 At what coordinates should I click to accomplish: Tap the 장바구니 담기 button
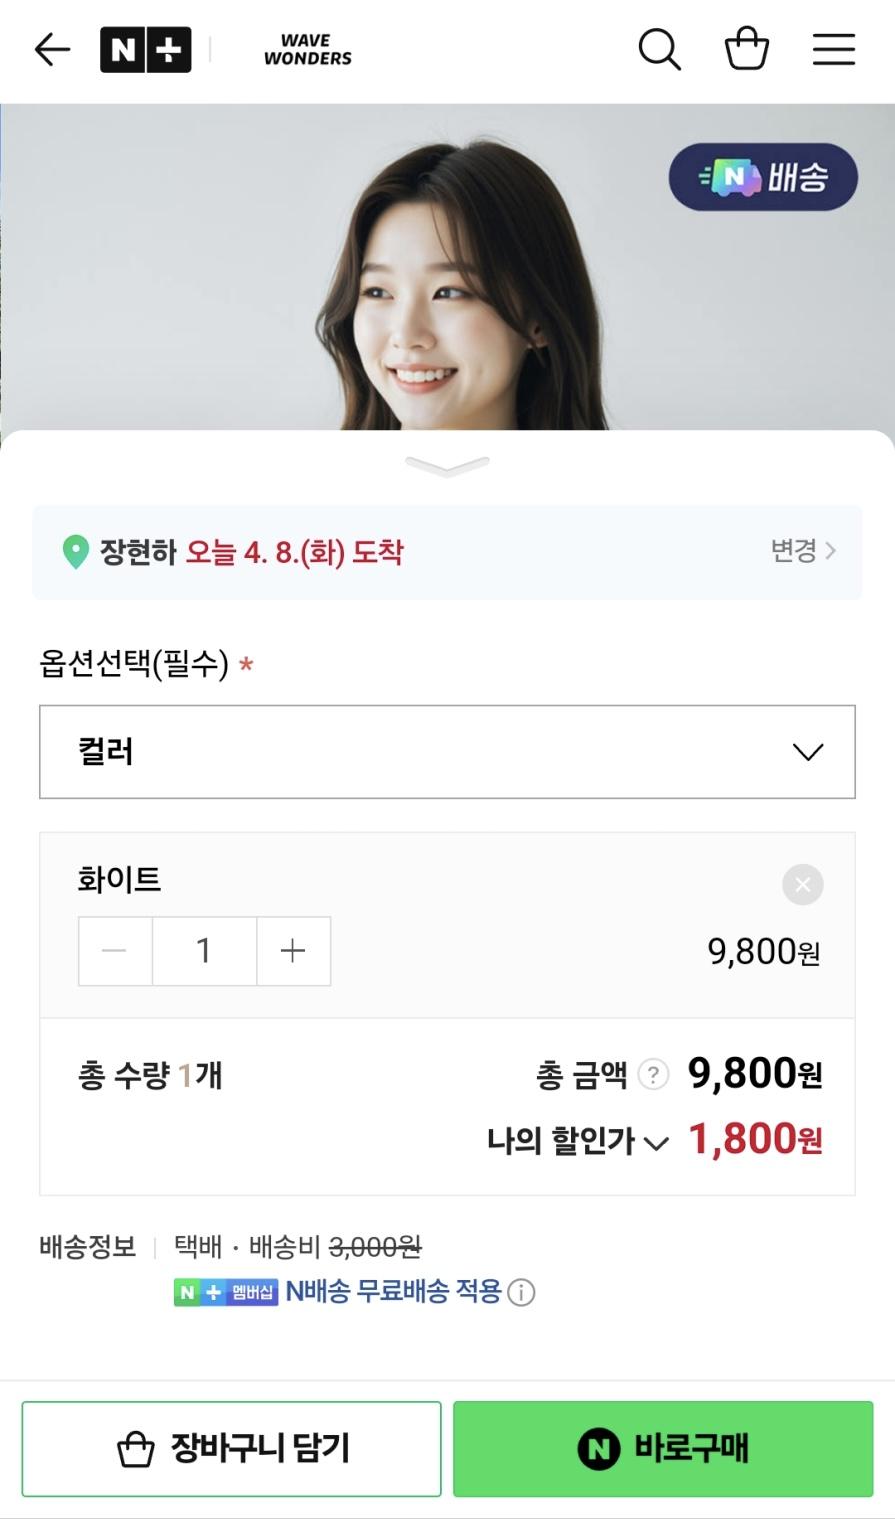[231, 1448]
